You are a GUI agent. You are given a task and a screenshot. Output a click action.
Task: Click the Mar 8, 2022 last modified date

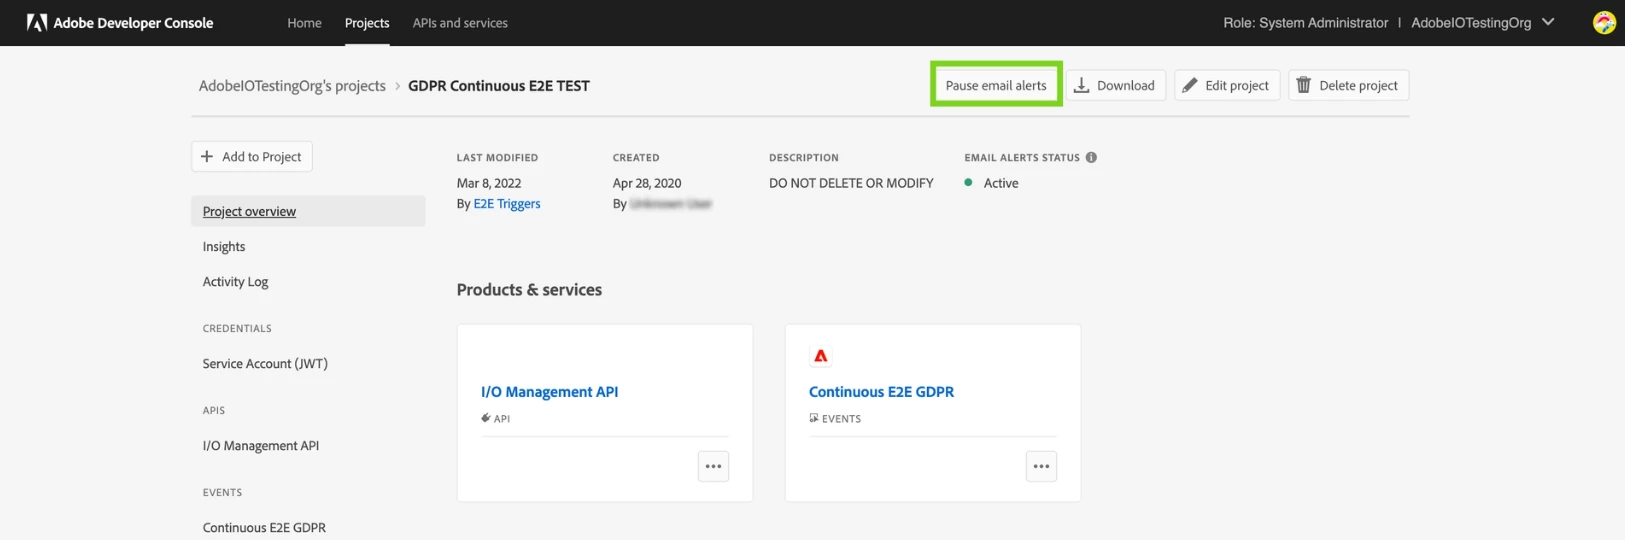tap(489, 183)
